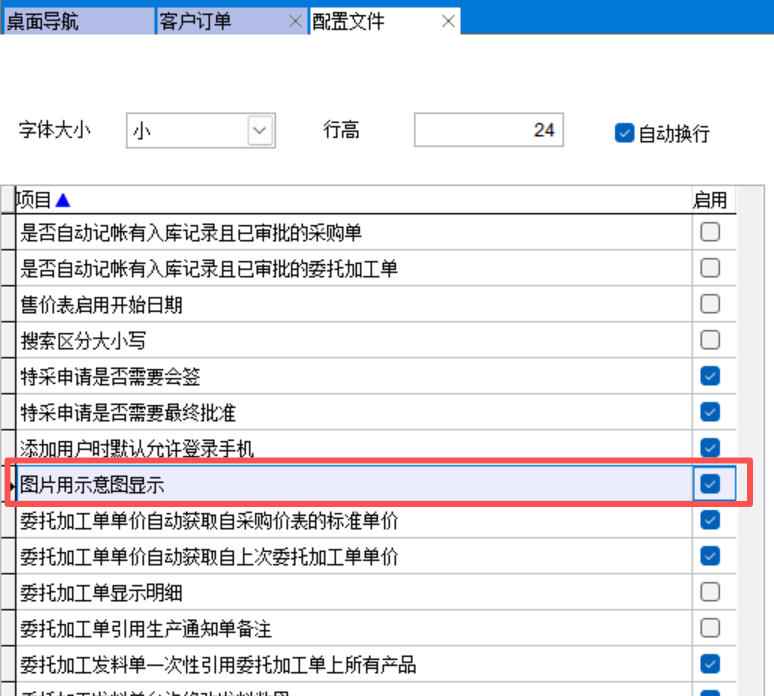This screenshot has height=696, width=774.
Task: Close the 配置文件 tab
Action: [x=448, y=21]
